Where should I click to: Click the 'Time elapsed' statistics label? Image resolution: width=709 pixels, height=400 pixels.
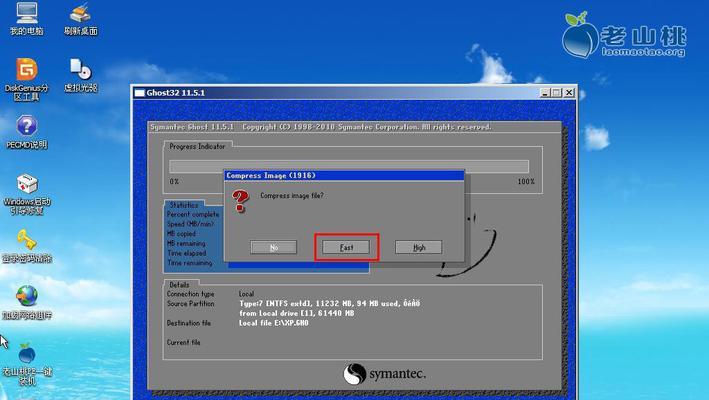click(187, 253)
